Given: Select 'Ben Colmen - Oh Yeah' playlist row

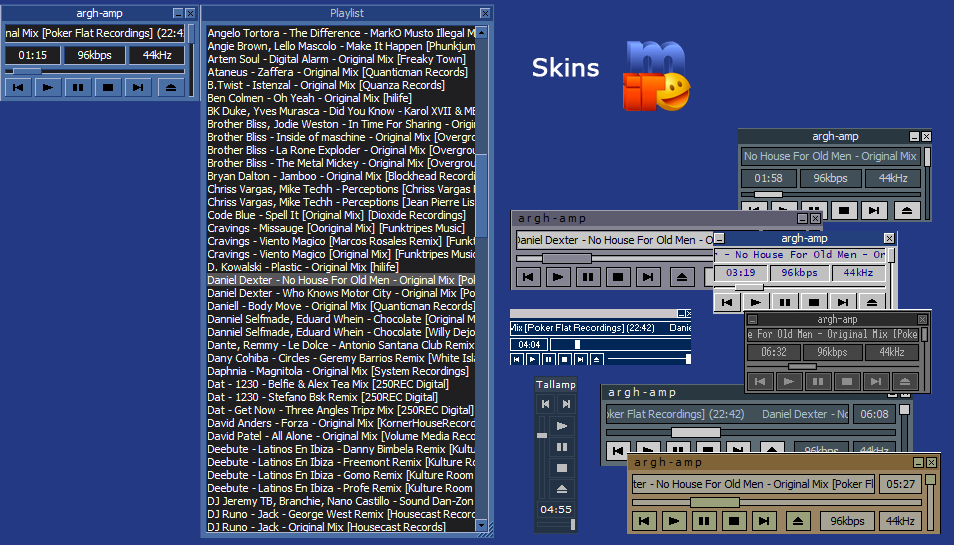Looking at the screenshot, I should 341,98.
